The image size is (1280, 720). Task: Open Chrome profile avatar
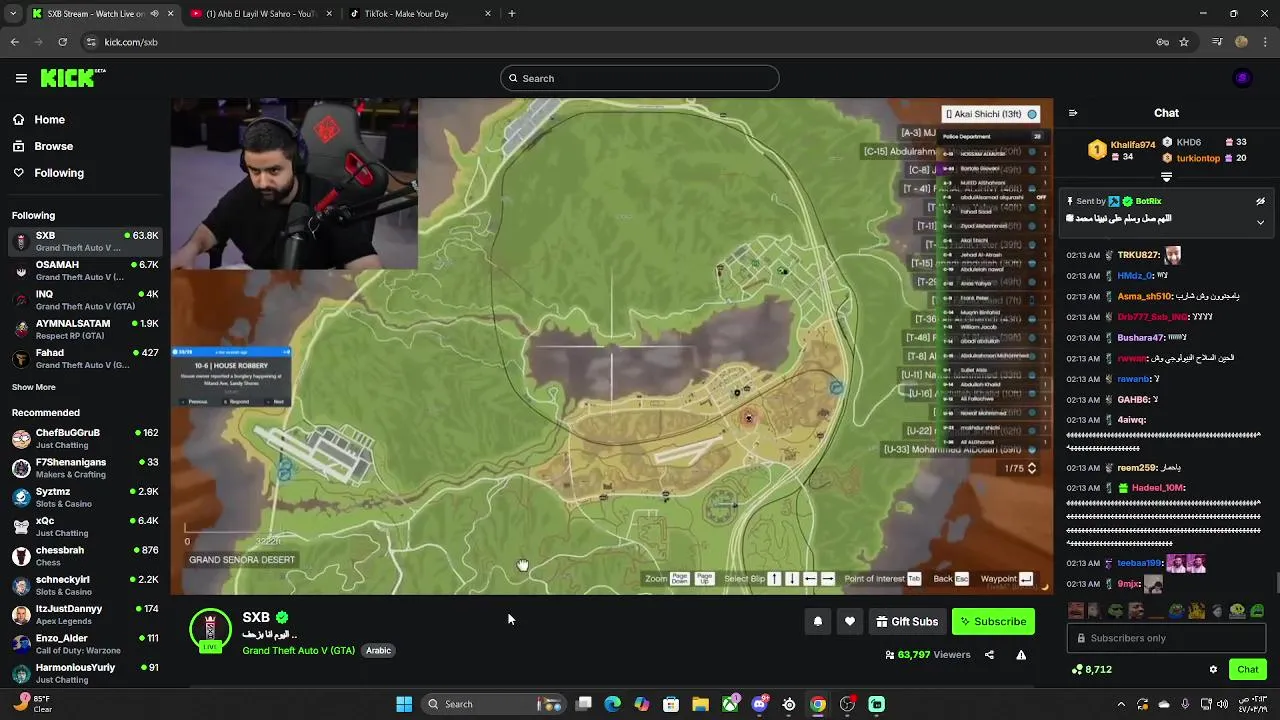coord(1241,42)
